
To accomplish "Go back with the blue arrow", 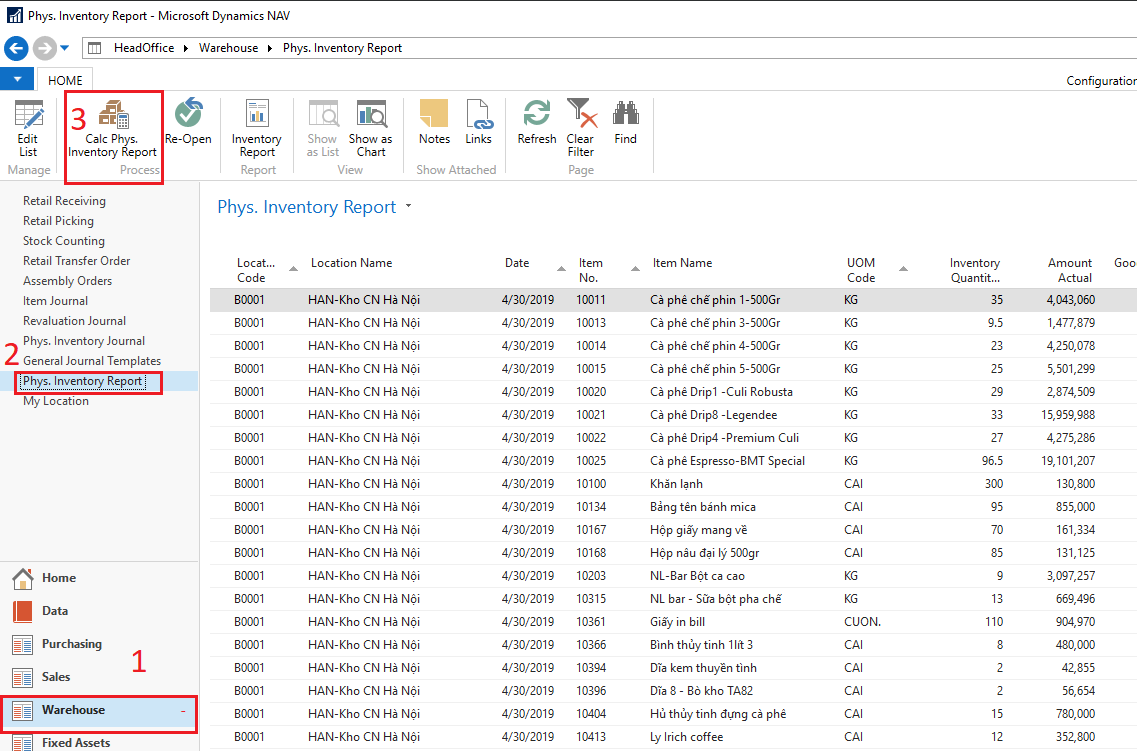I will coord(16,49).
